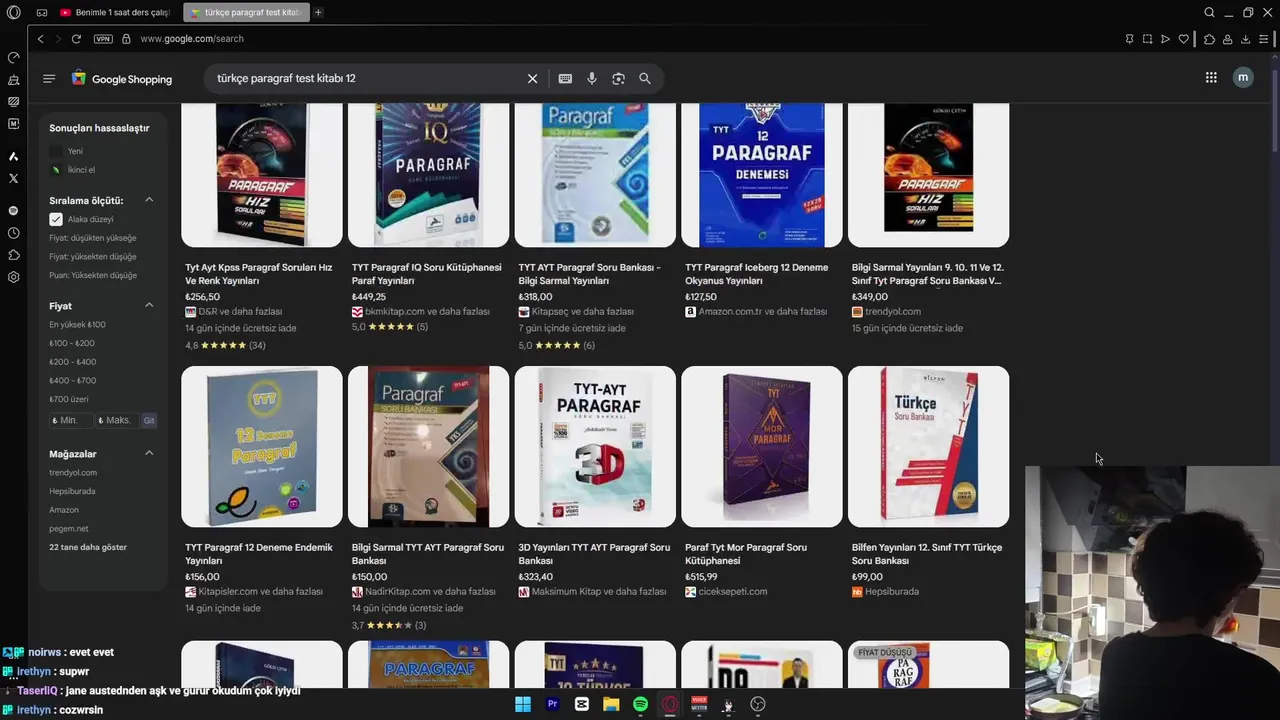Image resolution: width=1280 pixels, height=720 pixels.
Task: Filter by store Hepsiburada
Action: (72, 491)
